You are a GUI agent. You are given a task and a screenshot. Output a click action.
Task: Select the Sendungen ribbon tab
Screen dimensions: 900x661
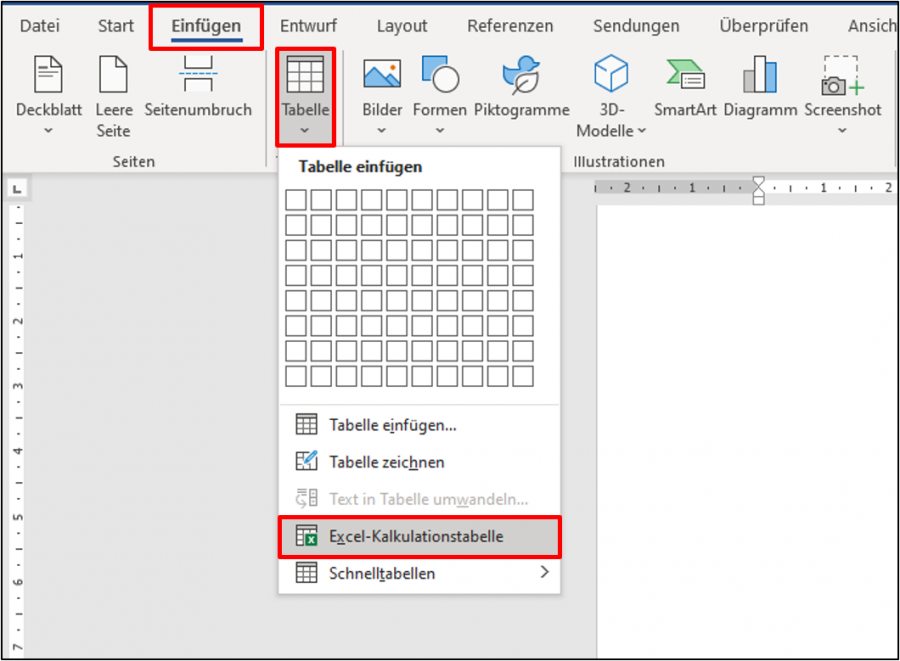click(x=635, y=26)
